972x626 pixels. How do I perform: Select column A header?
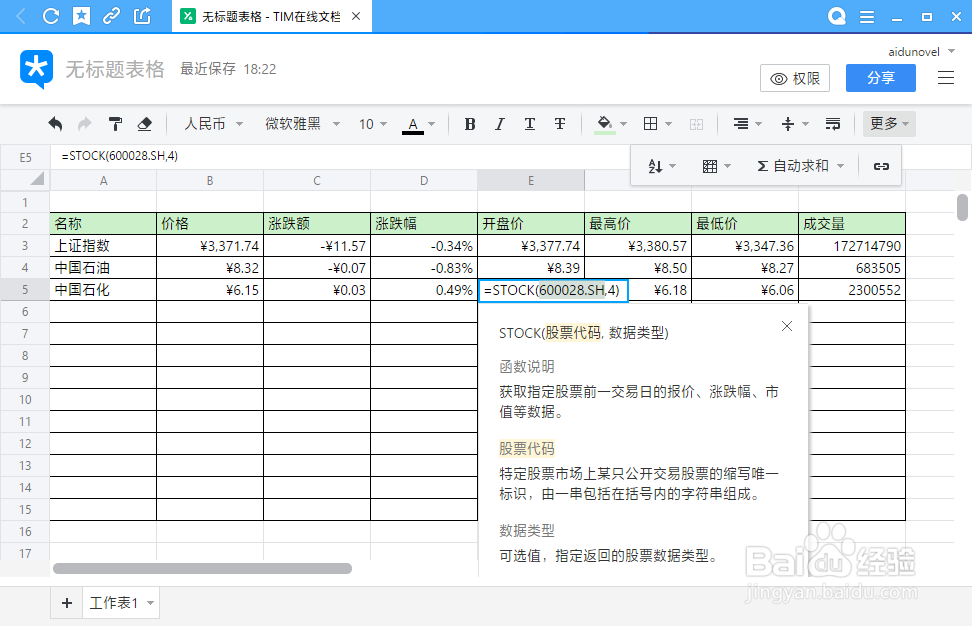[x=104, y=180]
